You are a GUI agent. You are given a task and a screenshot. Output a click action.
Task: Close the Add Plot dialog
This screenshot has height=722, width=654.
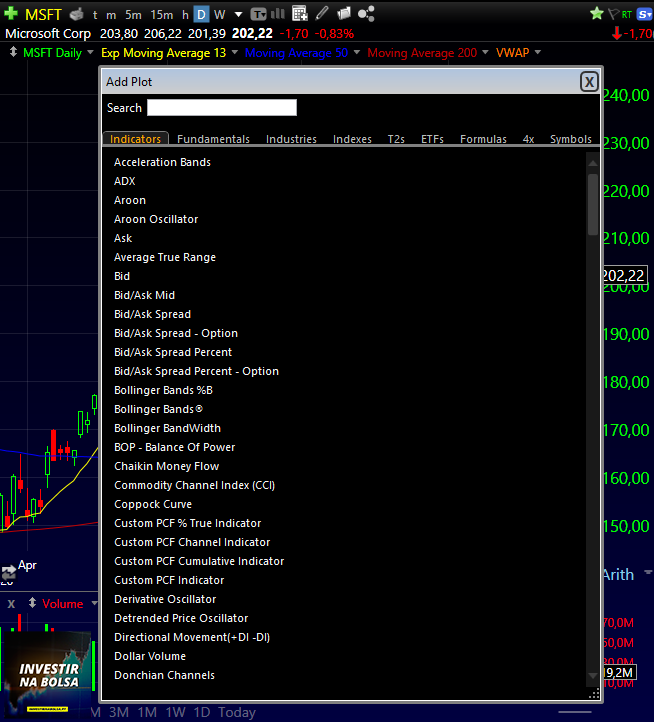tap(589, 82)
